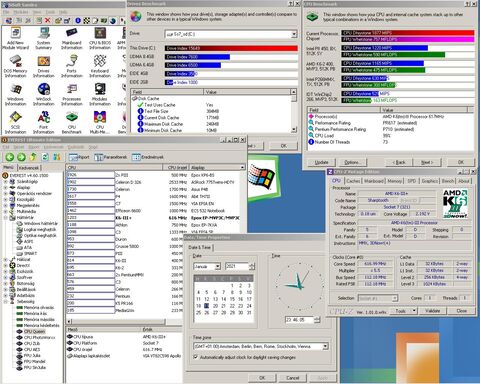Screen dimensions: 480x384
Task: Click the green forward arrow in EVEREST
Action: [21, 157]
